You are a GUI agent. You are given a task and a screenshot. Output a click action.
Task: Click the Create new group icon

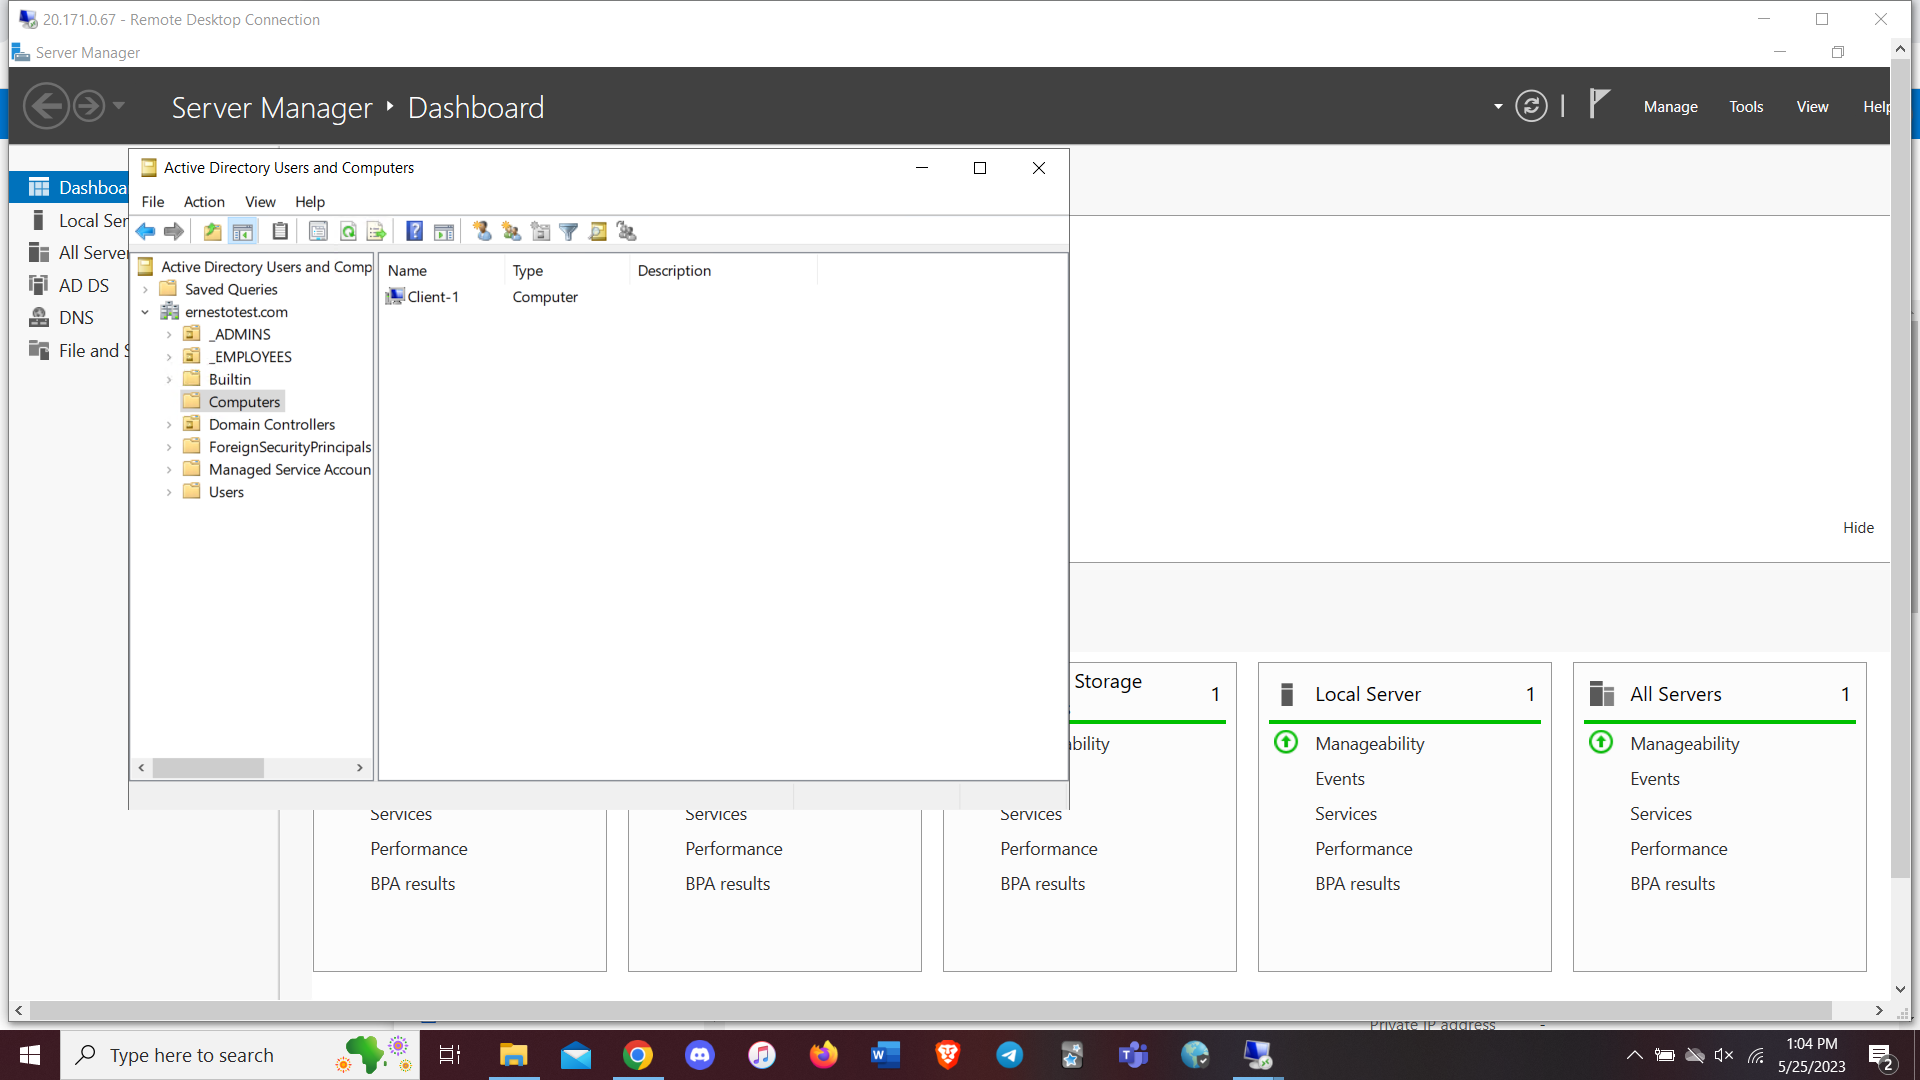pos(511,231)
